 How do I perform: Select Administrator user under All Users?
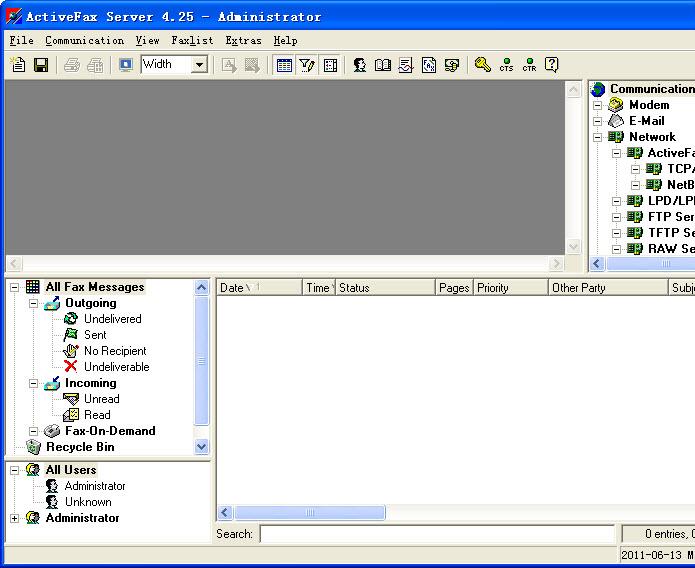(95, 486)
